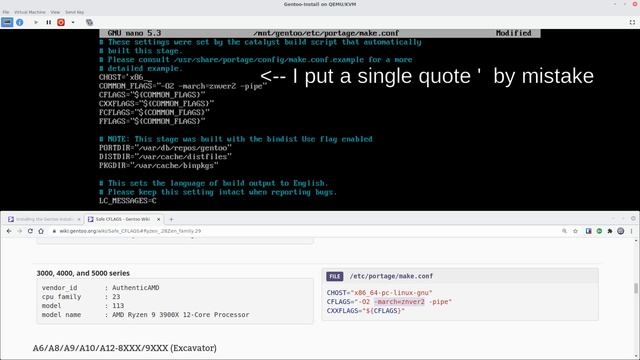Reload the wiki page
The image size is (640, 360).
(30, 231)
